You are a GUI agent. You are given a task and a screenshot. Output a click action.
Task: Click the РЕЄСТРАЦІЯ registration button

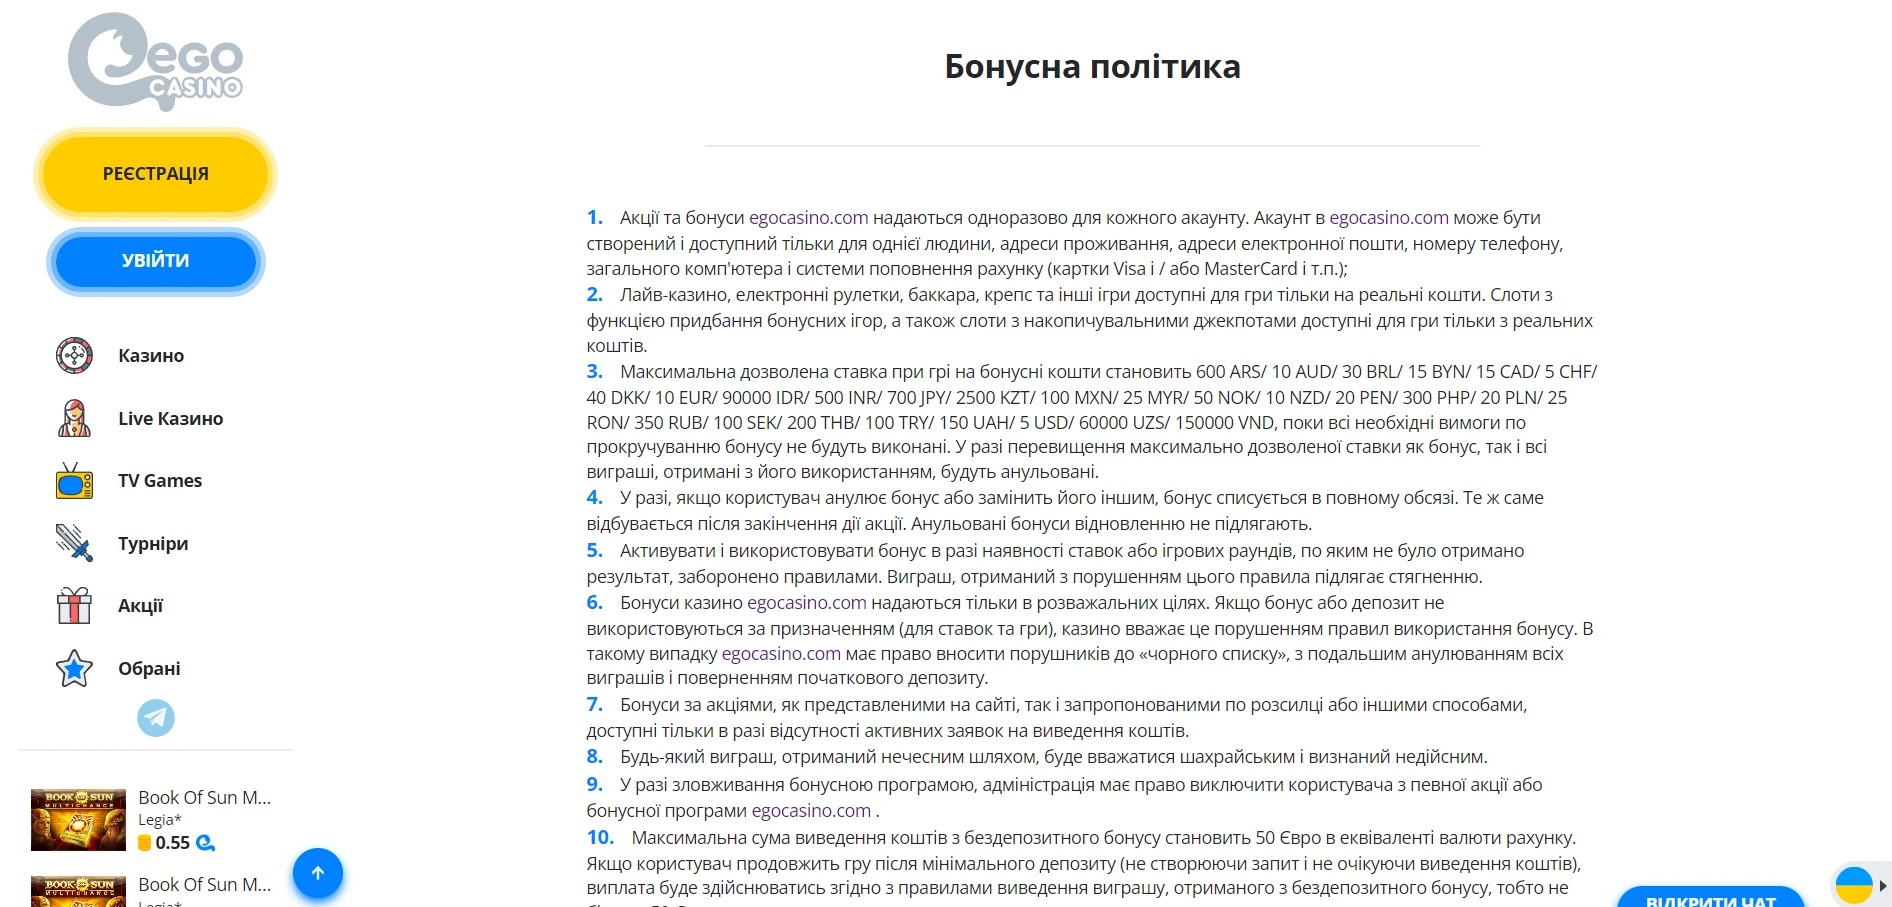[156, 174]
